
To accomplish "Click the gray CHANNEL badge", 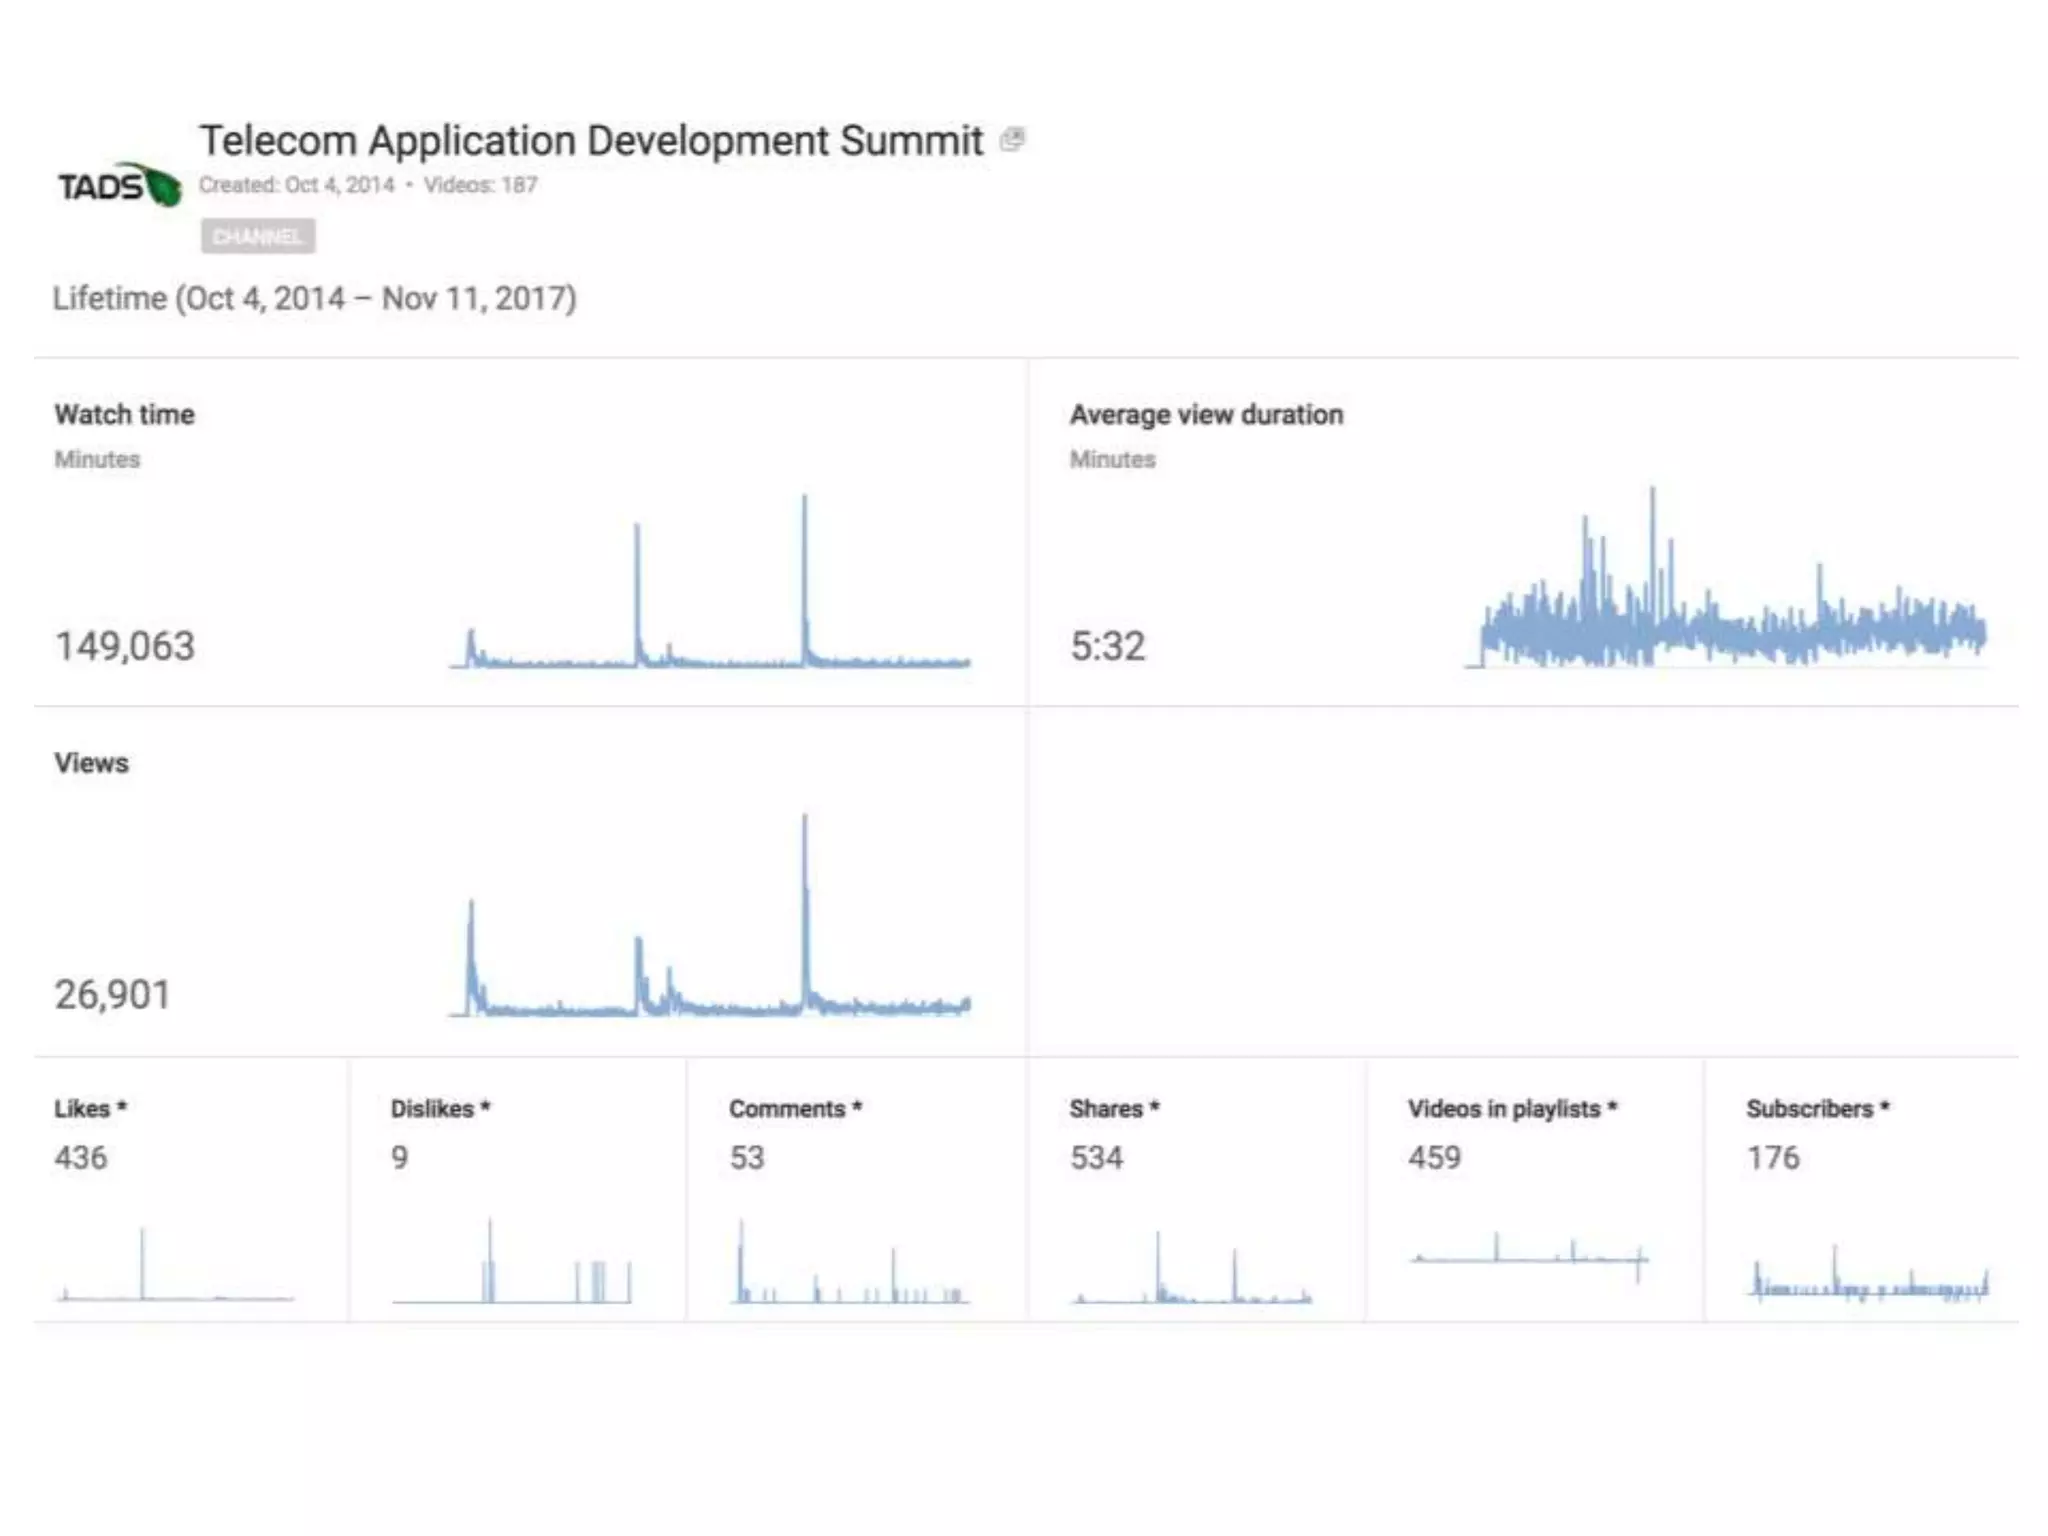I will [258, 236].
